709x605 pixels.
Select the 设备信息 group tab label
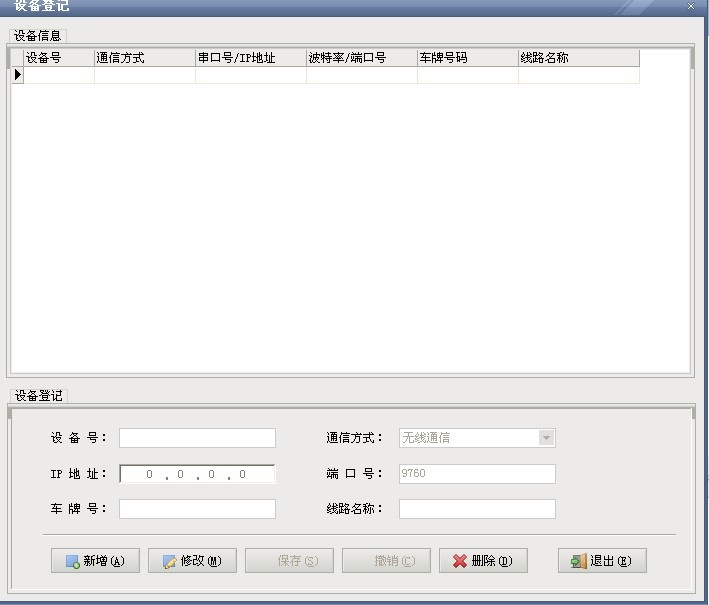pyautogui.click(x=38, y=36)
